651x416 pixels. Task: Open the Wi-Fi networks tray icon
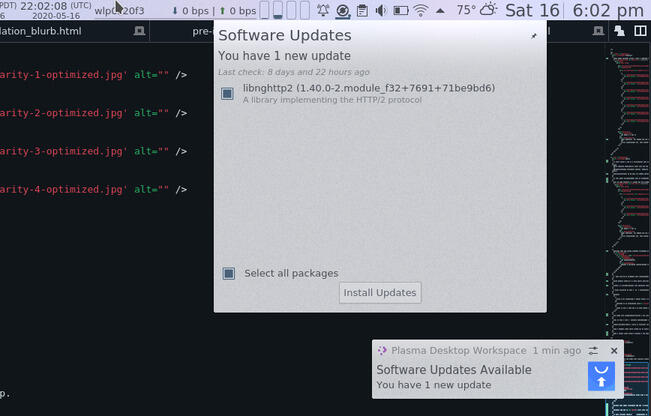tap(421, 10)
